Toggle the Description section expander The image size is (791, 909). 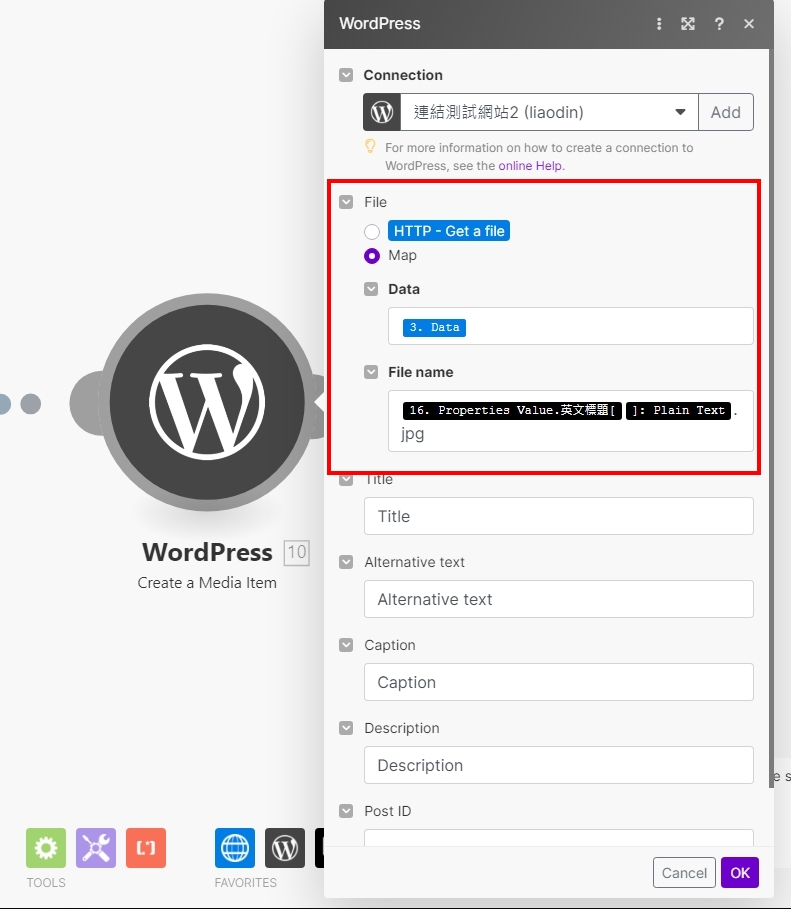click(346, 728)
